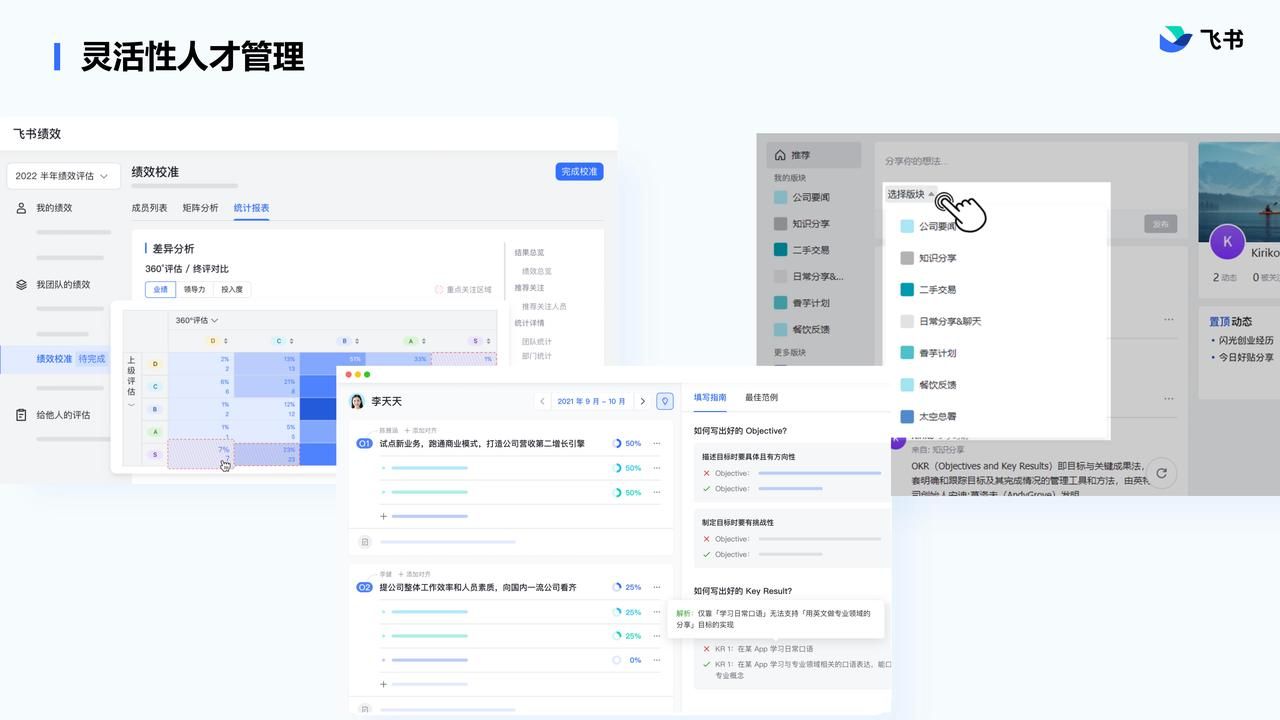Click the O1 objective badge
Screen dimensions: 1280x720
[365, 443]
